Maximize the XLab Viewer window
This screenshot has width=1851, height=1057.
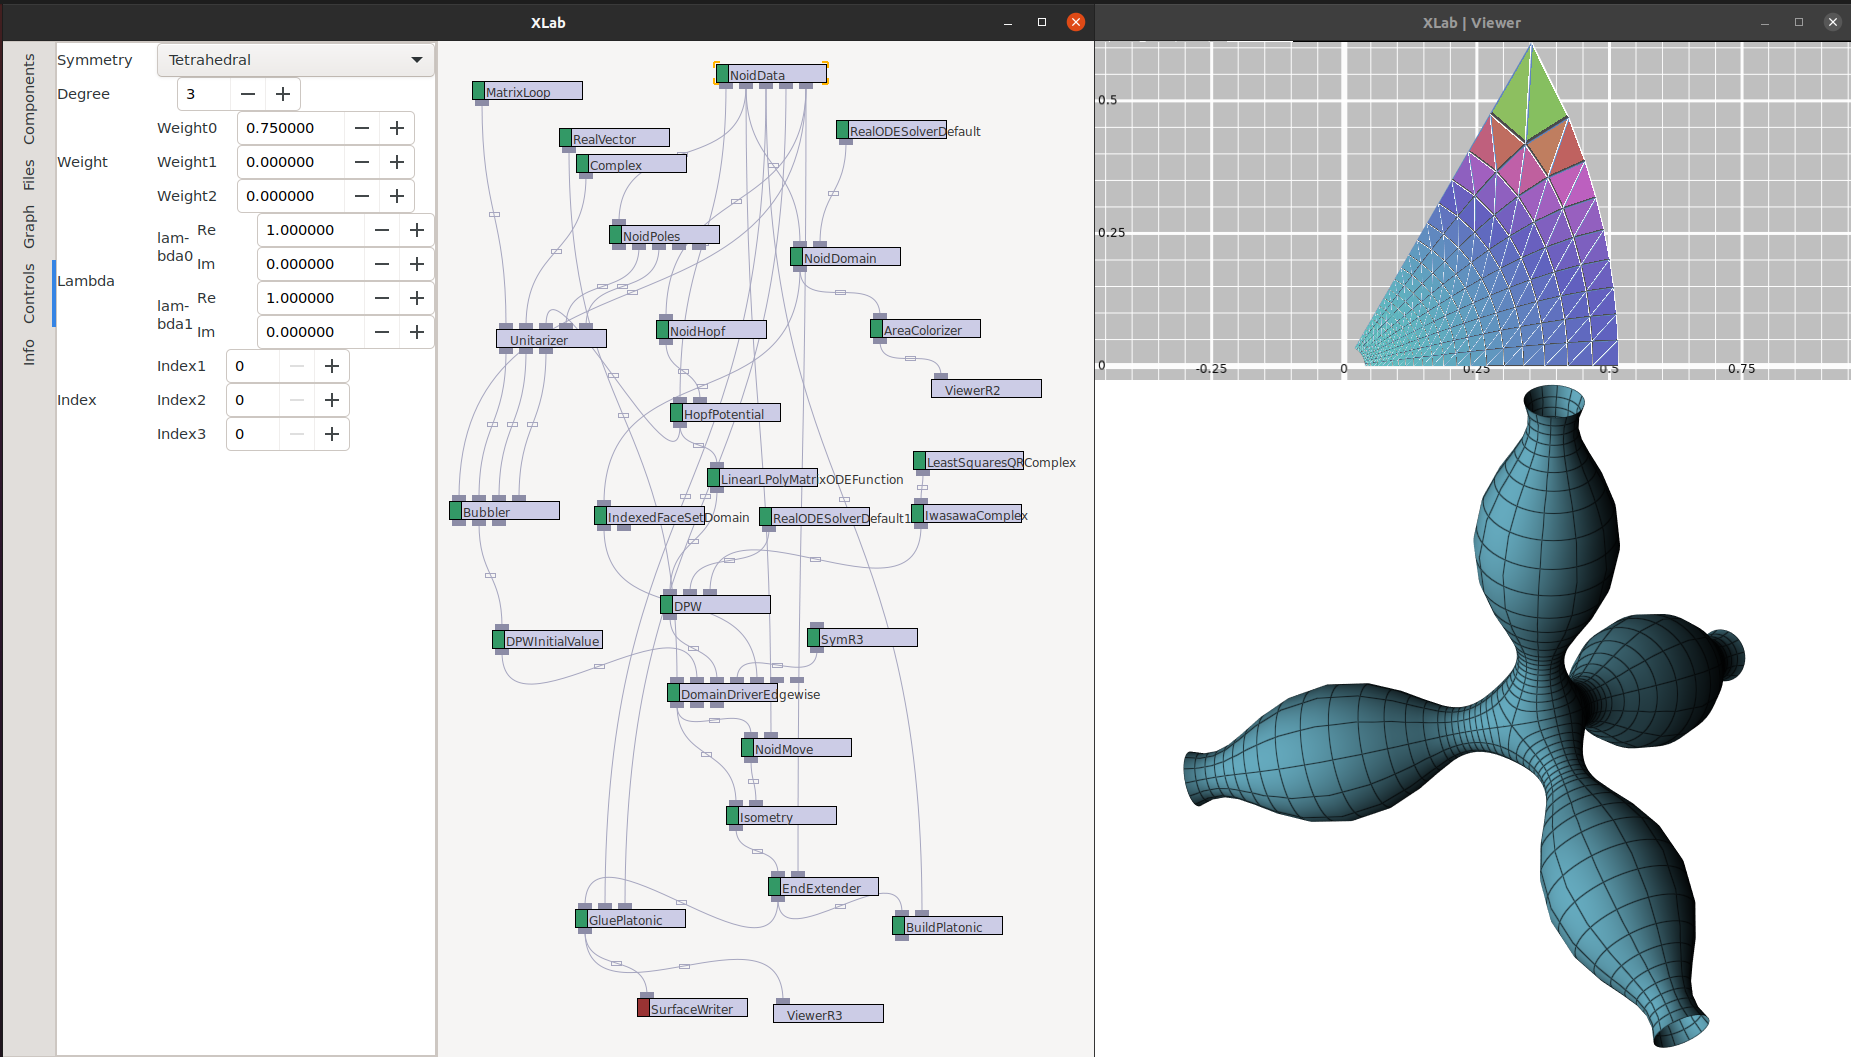pyautogui.click(x=1799, y=22)
